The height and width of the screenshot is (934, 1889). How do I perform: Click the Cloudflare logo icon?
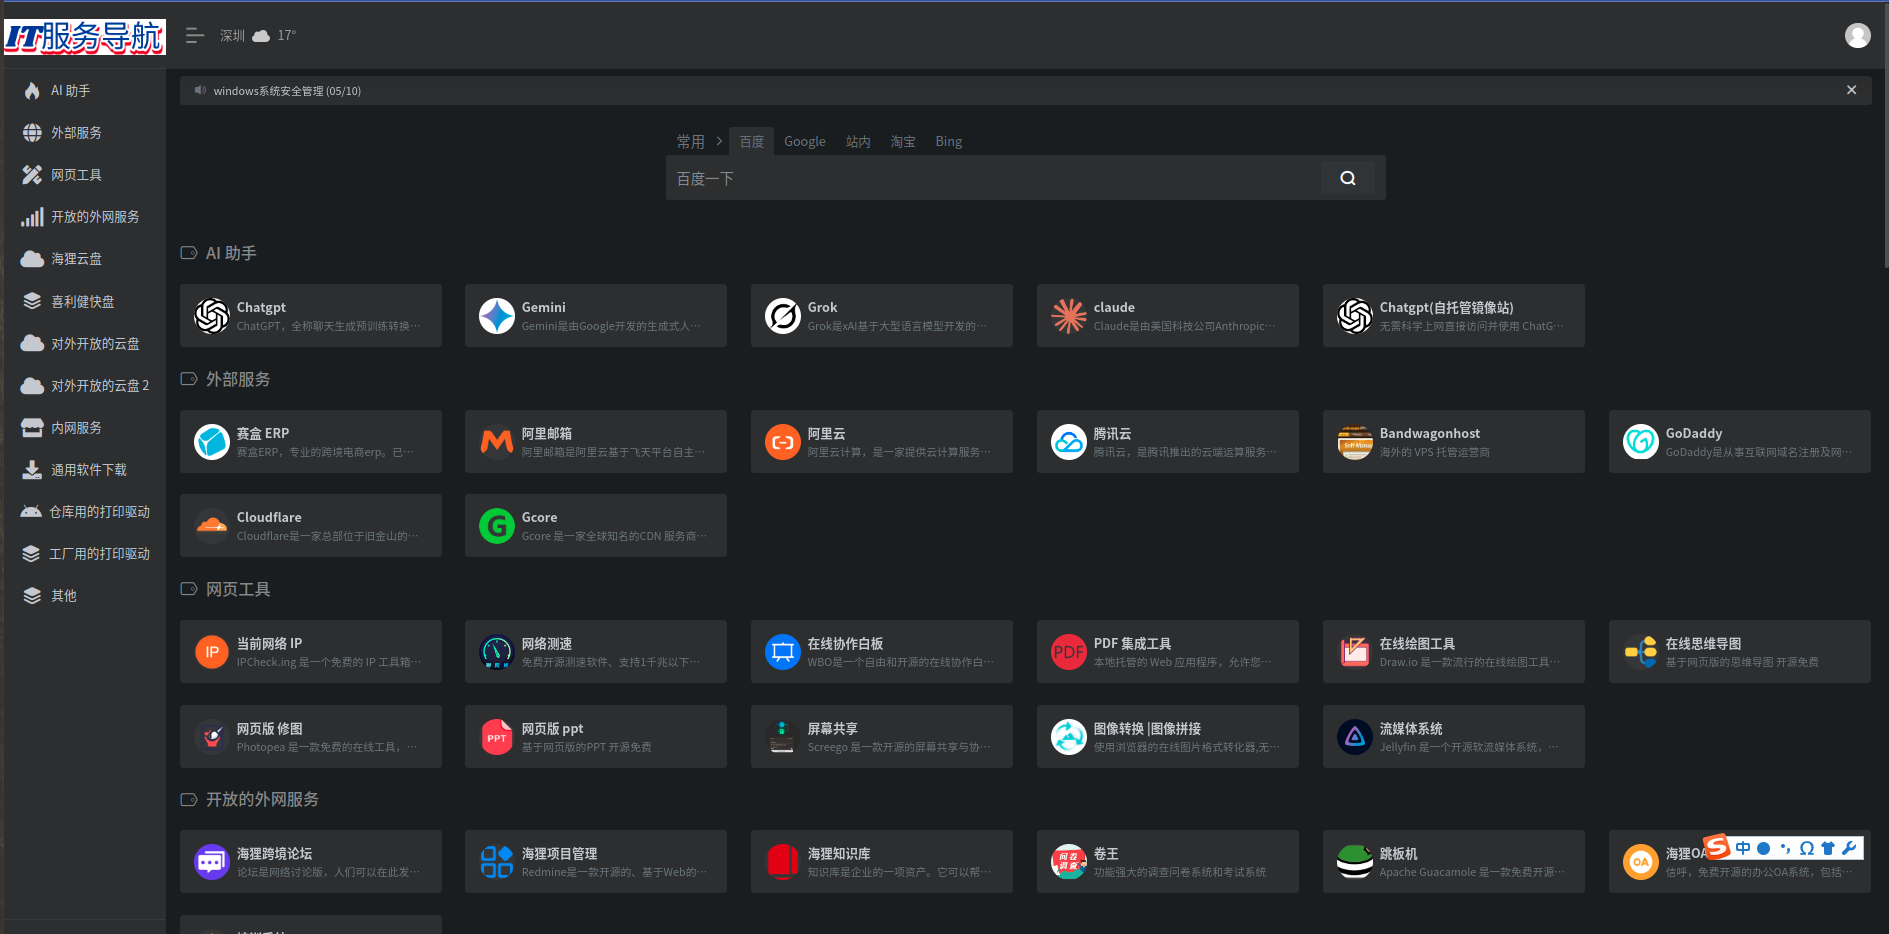[x=212, y=526]
